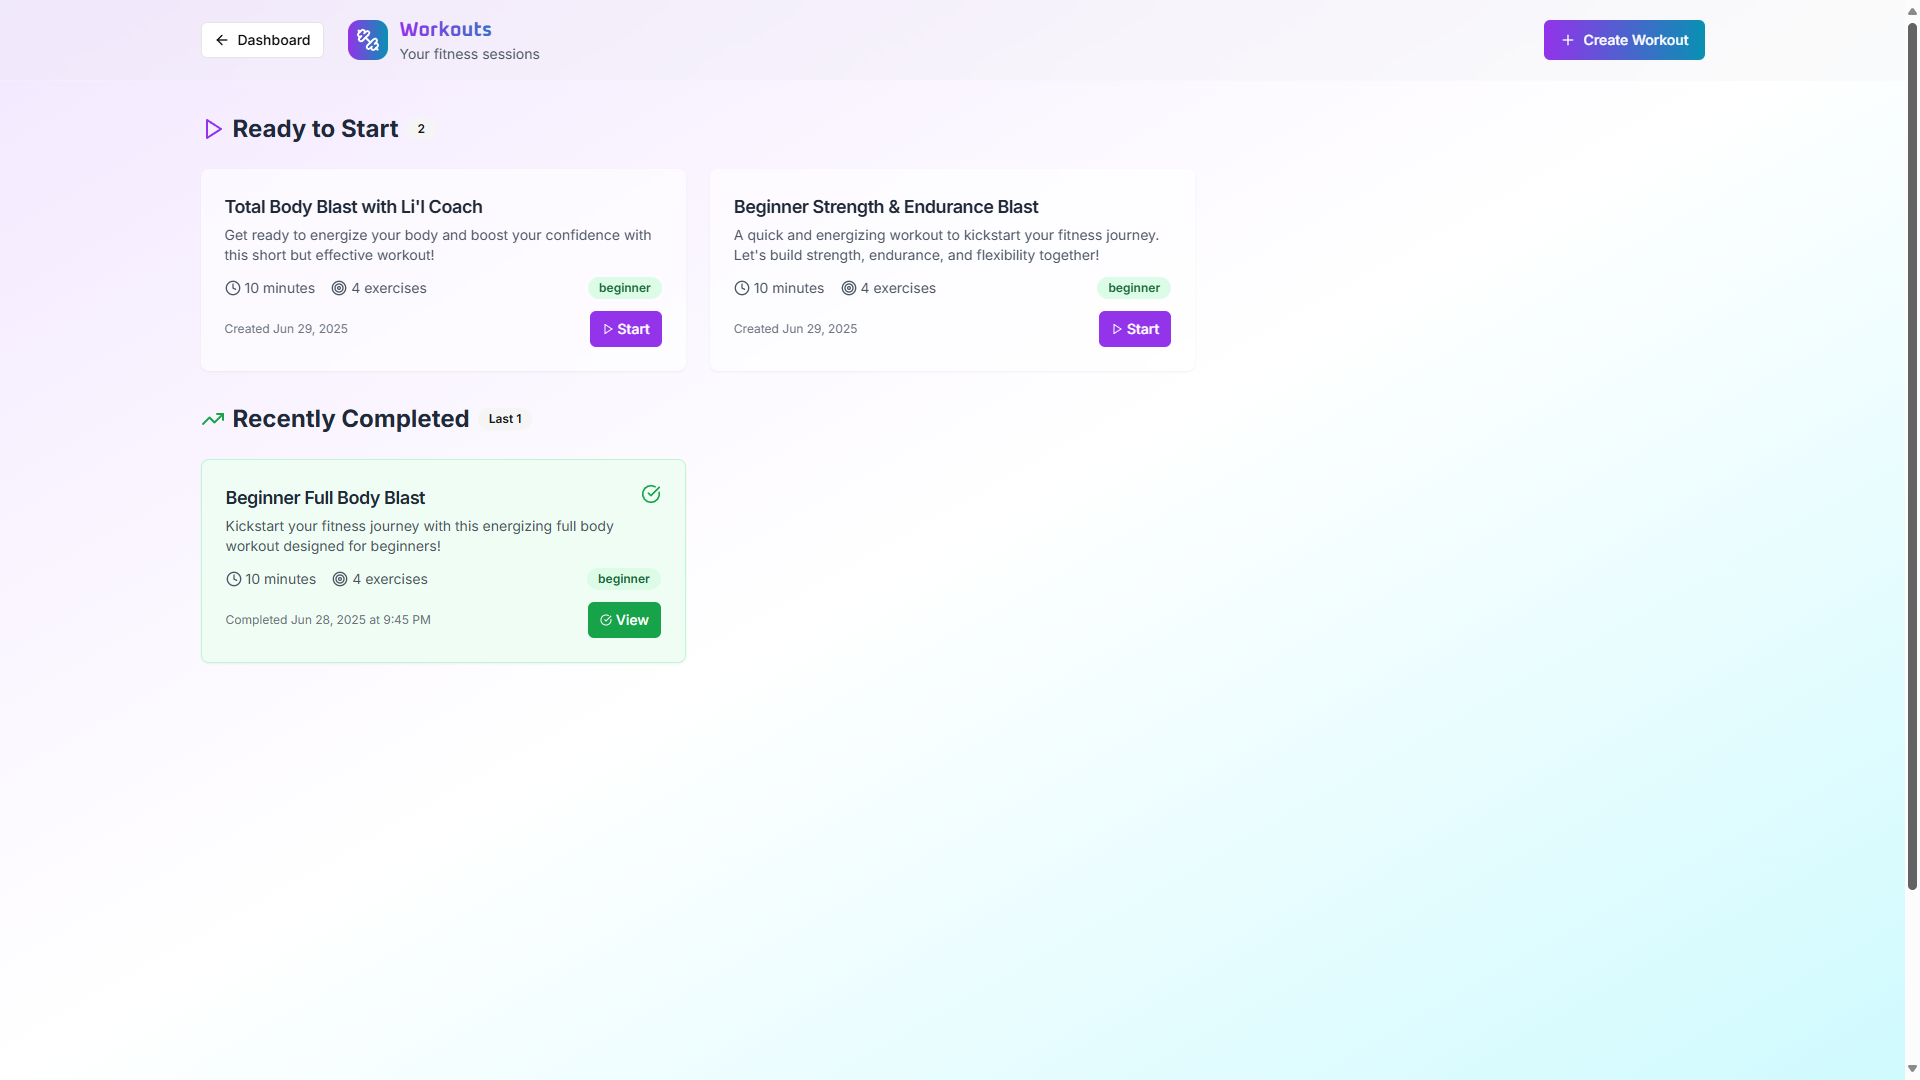Click the clock icon on Beginner Full Body Blast card
Image resolution: width=1920 pixels, height=1080 pixels.
click(x=234, y=579)
